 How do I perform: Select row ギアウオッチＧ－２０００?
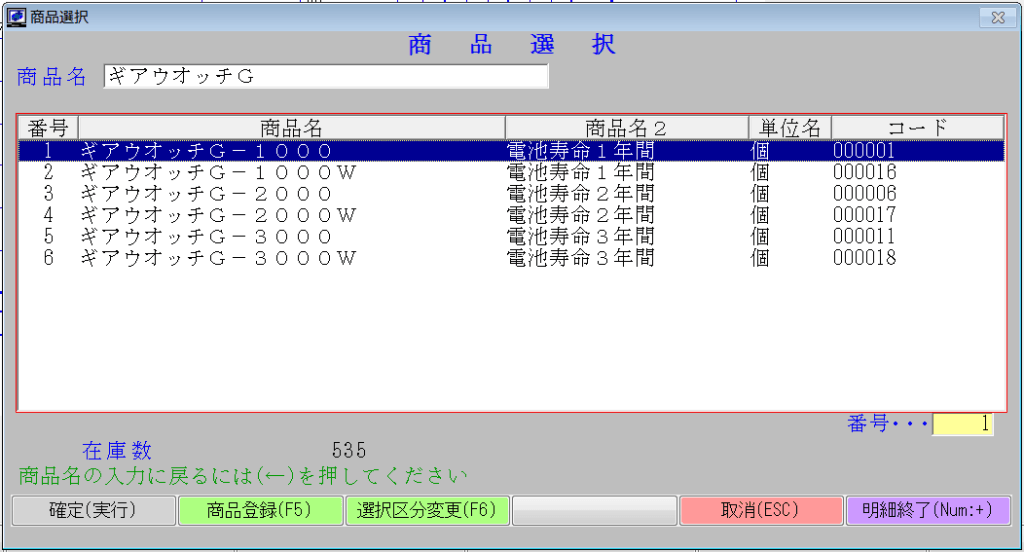[511, 194]
